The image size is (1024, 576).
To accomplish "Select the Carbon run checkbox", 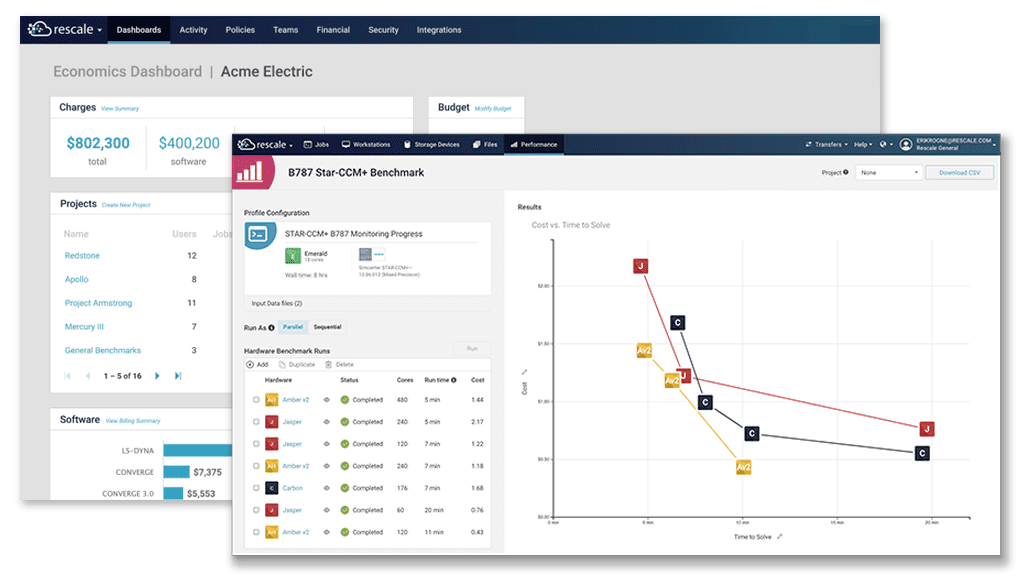I will [256, 488].
